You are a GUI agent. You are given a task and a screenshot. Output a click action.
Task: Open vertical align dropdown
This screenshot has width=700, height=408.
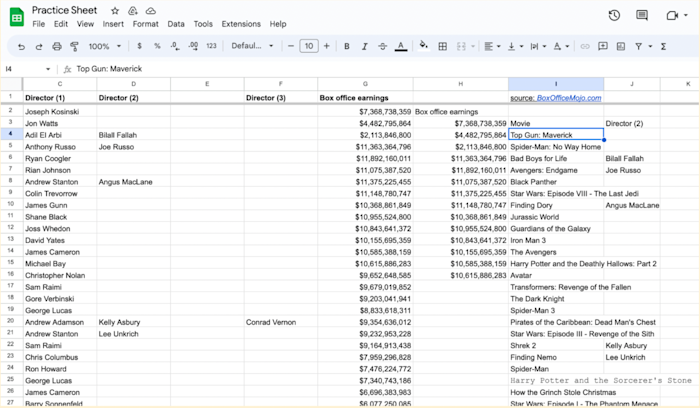[516, 46]
